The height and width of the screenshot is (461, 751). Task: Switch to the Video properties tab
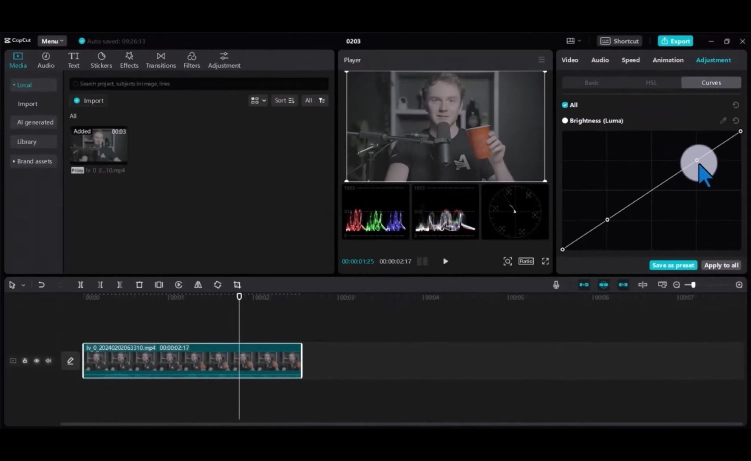pyautogui.click(x=569, y=60)
